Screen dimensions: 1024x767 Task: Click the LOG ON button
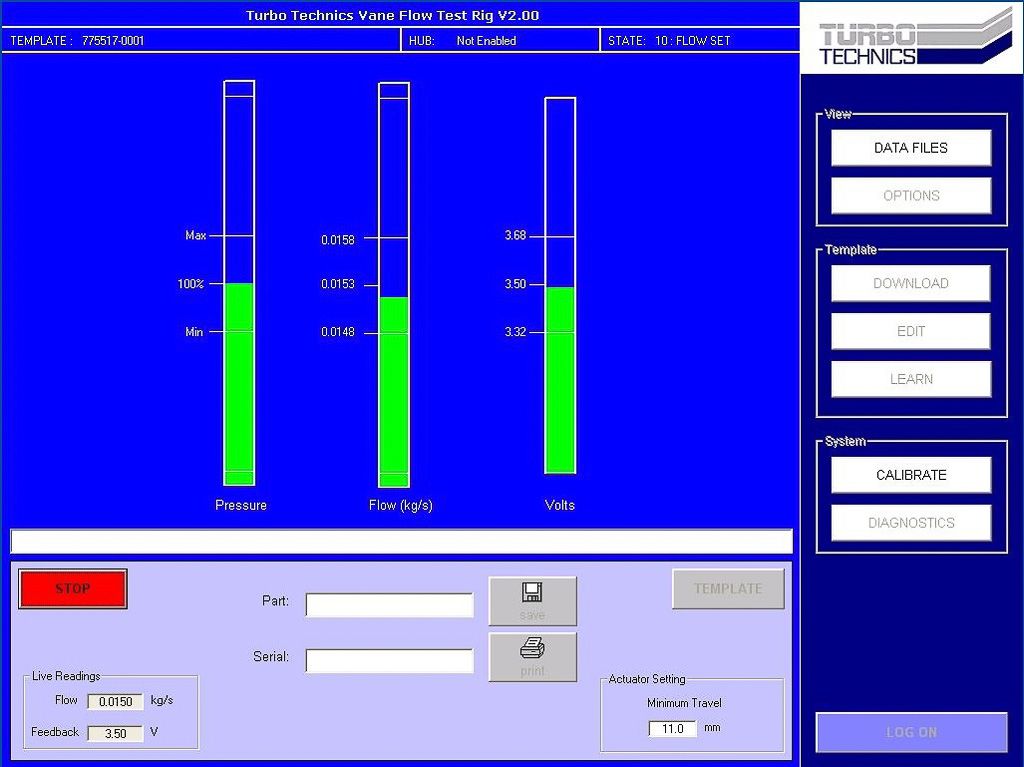coord(911,732)
